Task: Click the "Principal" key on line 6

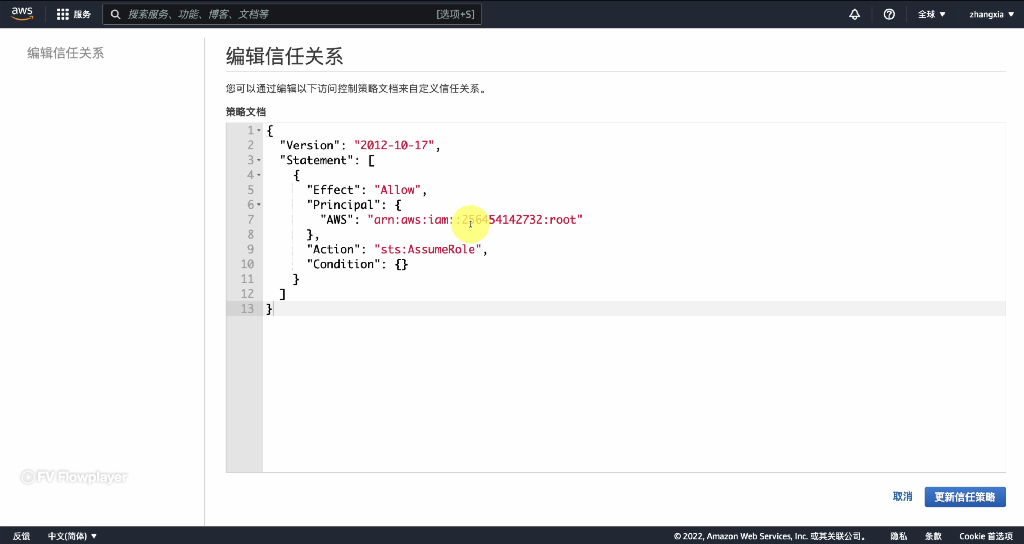Action: click(344, 204)
